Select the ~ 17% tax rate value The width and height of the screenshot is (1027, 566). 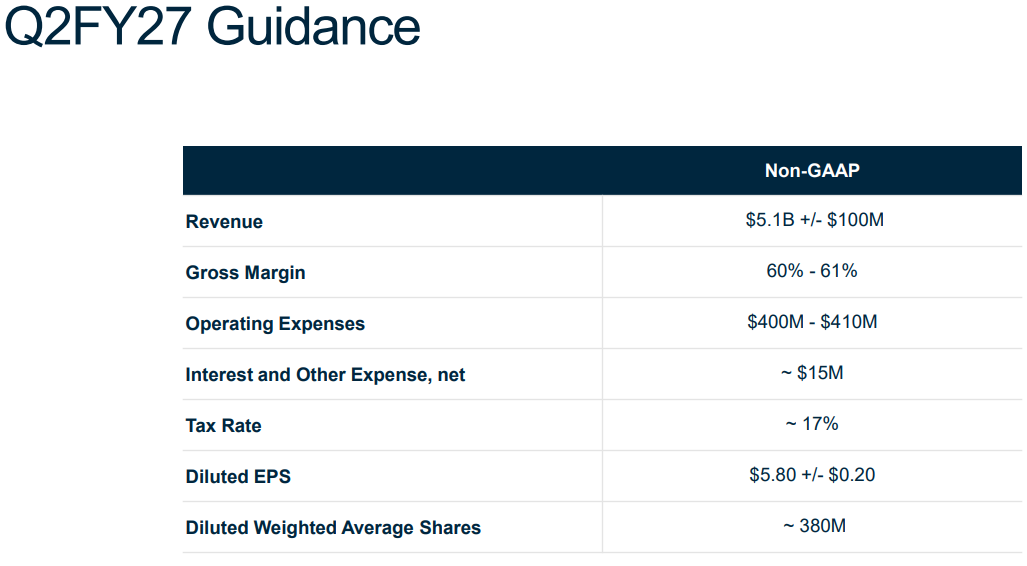coord(812,424)
